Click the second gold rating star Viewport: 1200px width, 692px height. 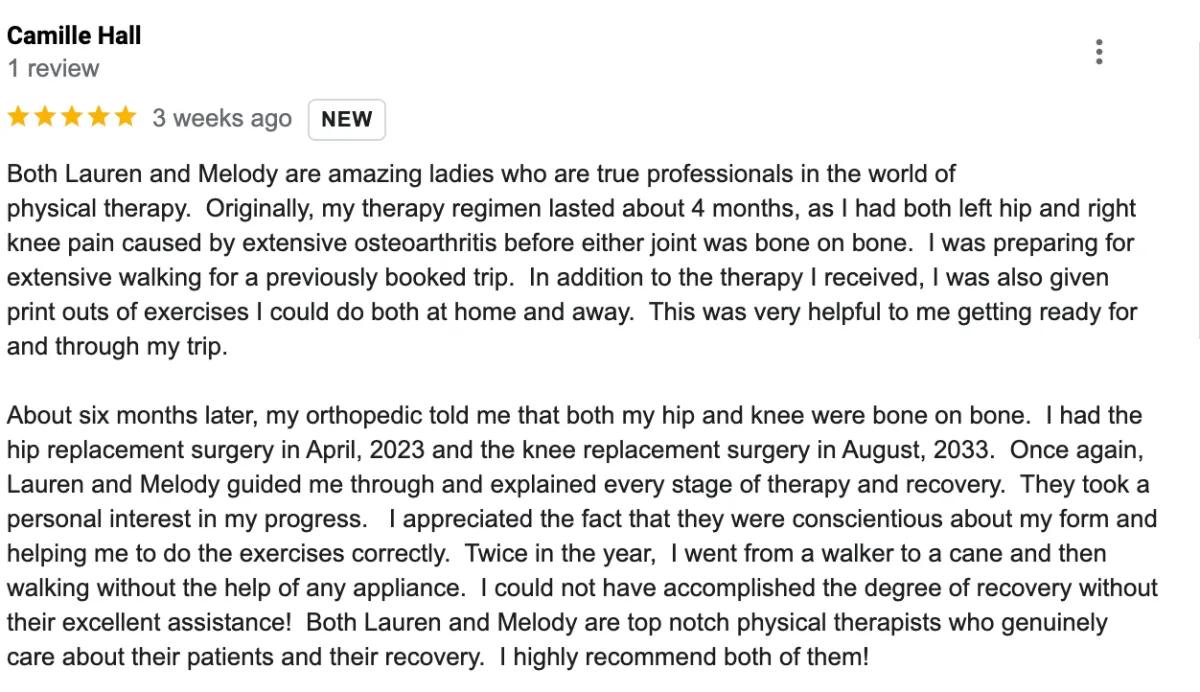point(45,118)
